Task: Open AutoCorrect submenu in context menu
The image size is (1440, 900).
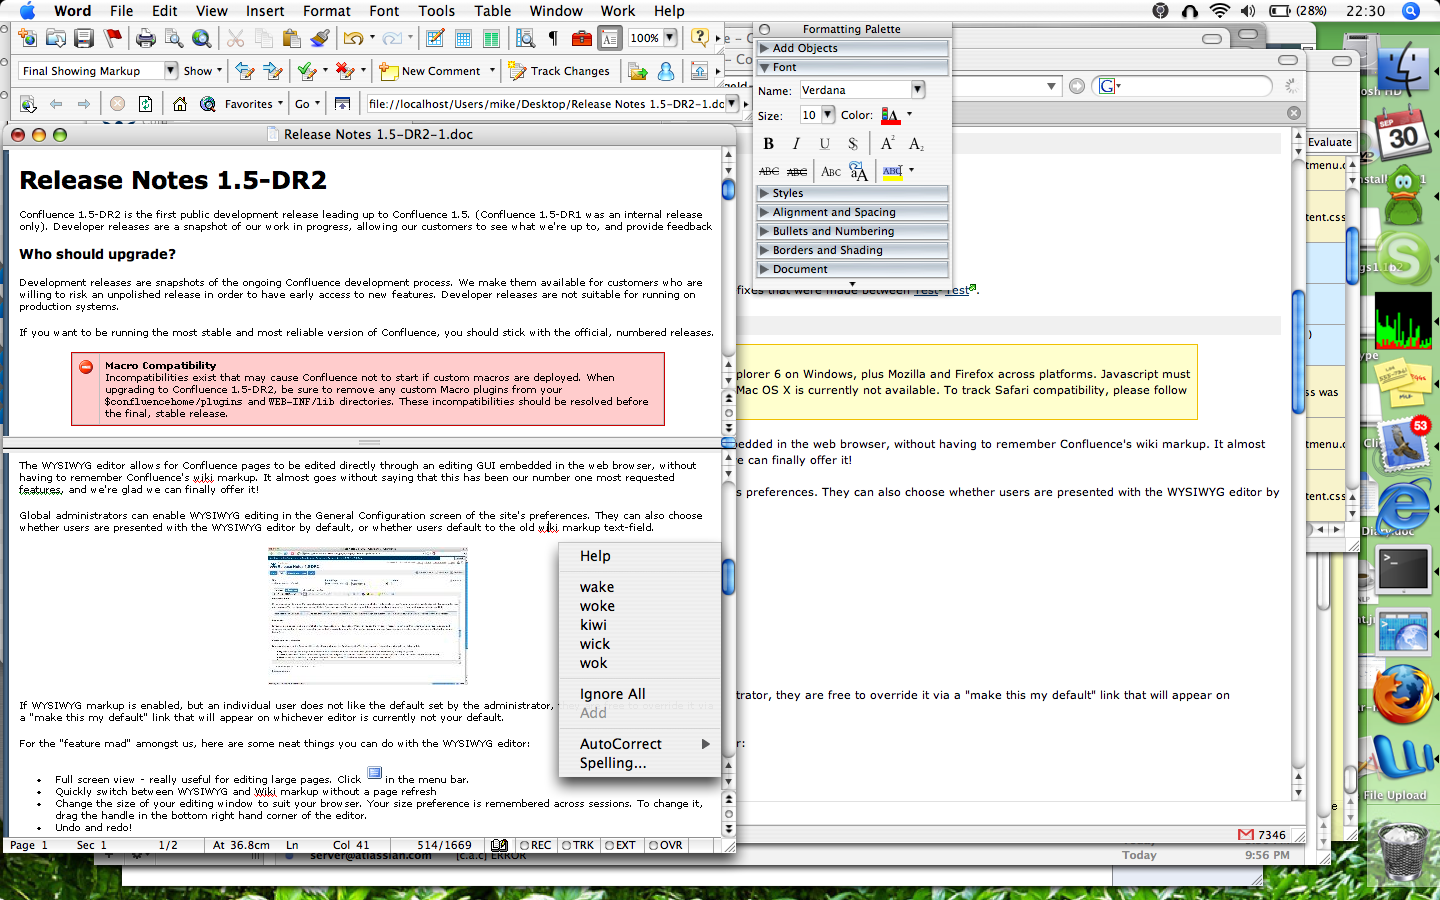Action: coord(640,744)
